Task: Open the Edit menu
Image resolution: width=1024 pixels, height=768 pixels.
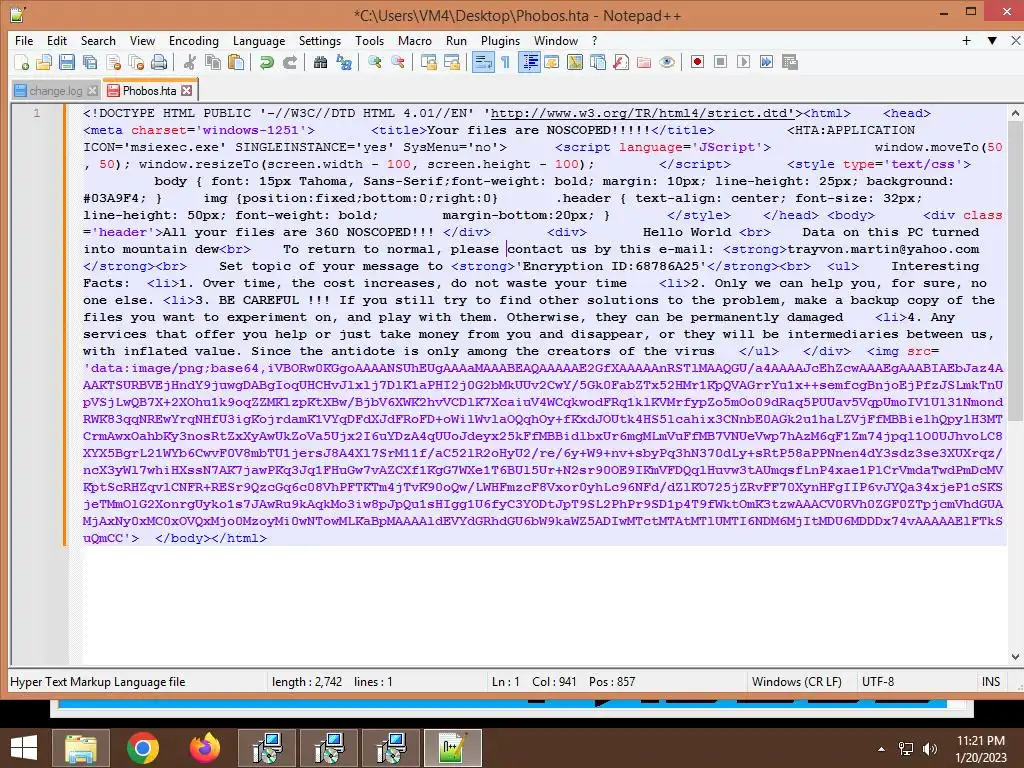Action: (57, 40)
